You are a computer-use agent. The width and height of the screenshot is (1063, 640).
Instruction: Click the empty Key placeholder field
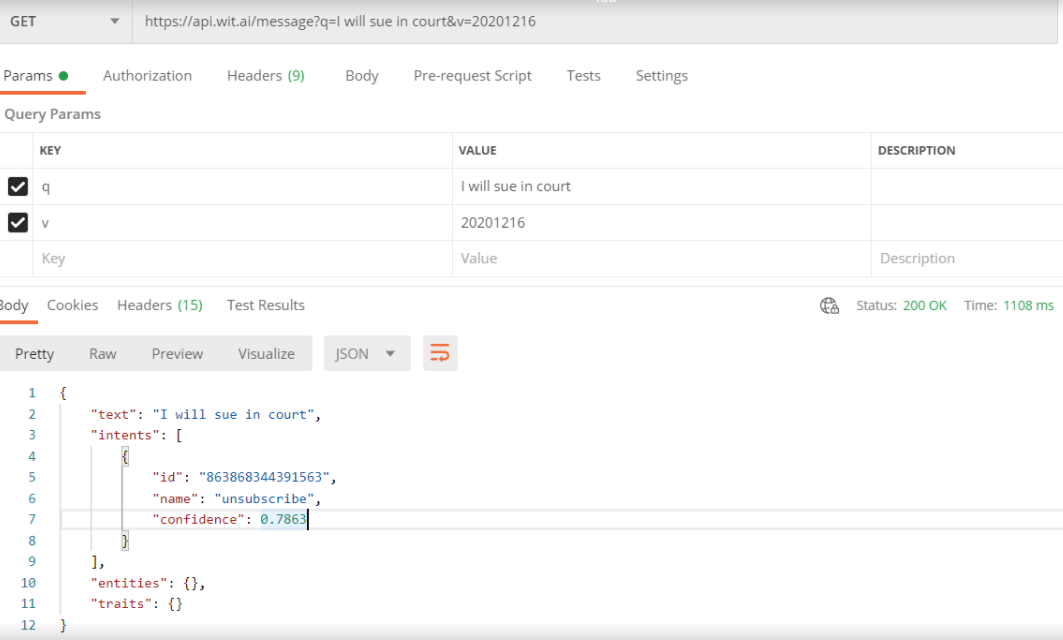tap(243, 258)
